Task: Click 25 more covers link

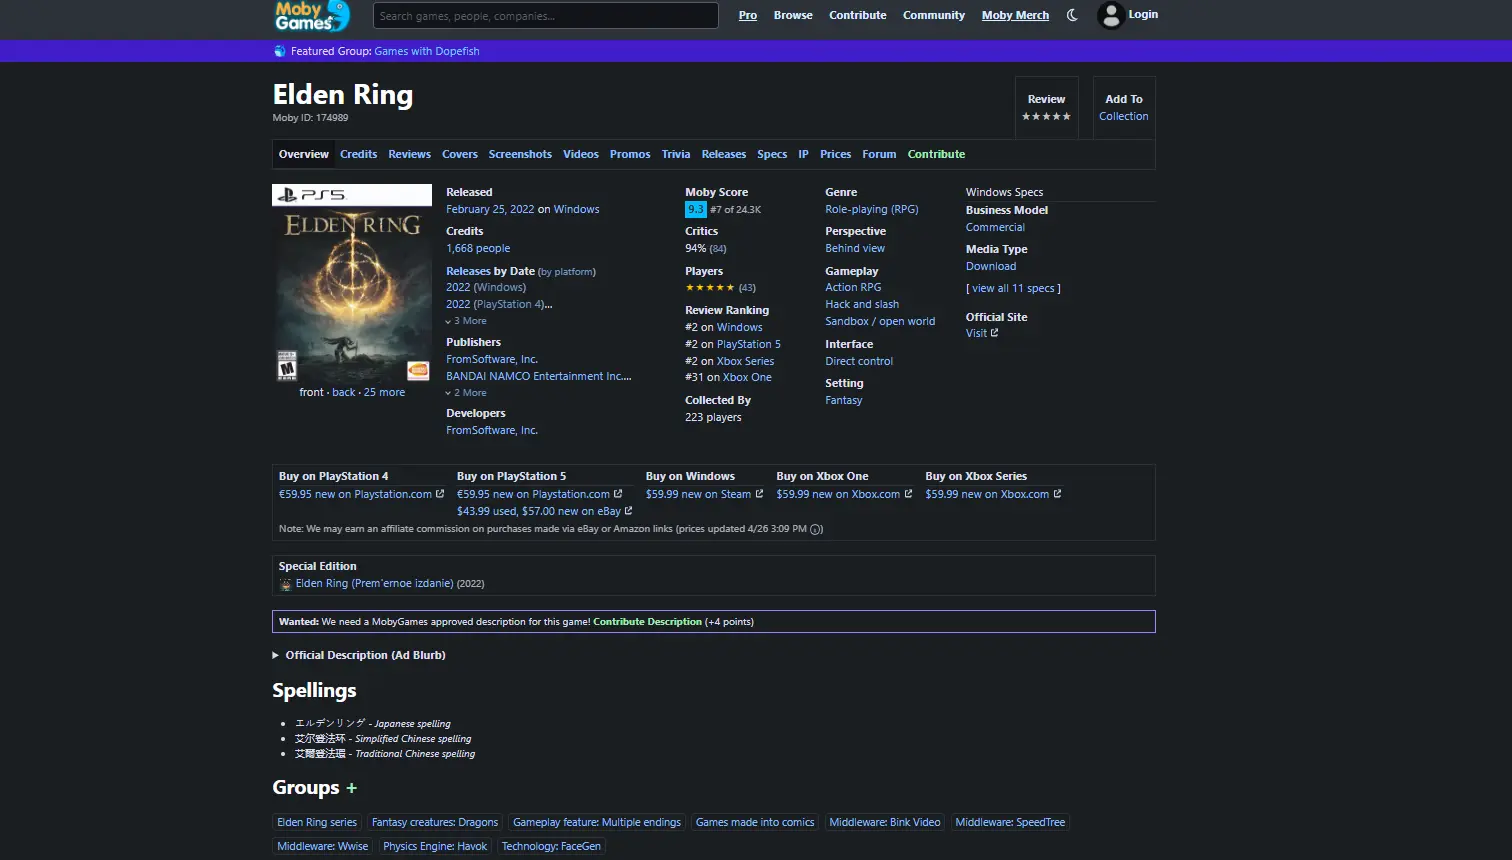Action: point(384,392)
